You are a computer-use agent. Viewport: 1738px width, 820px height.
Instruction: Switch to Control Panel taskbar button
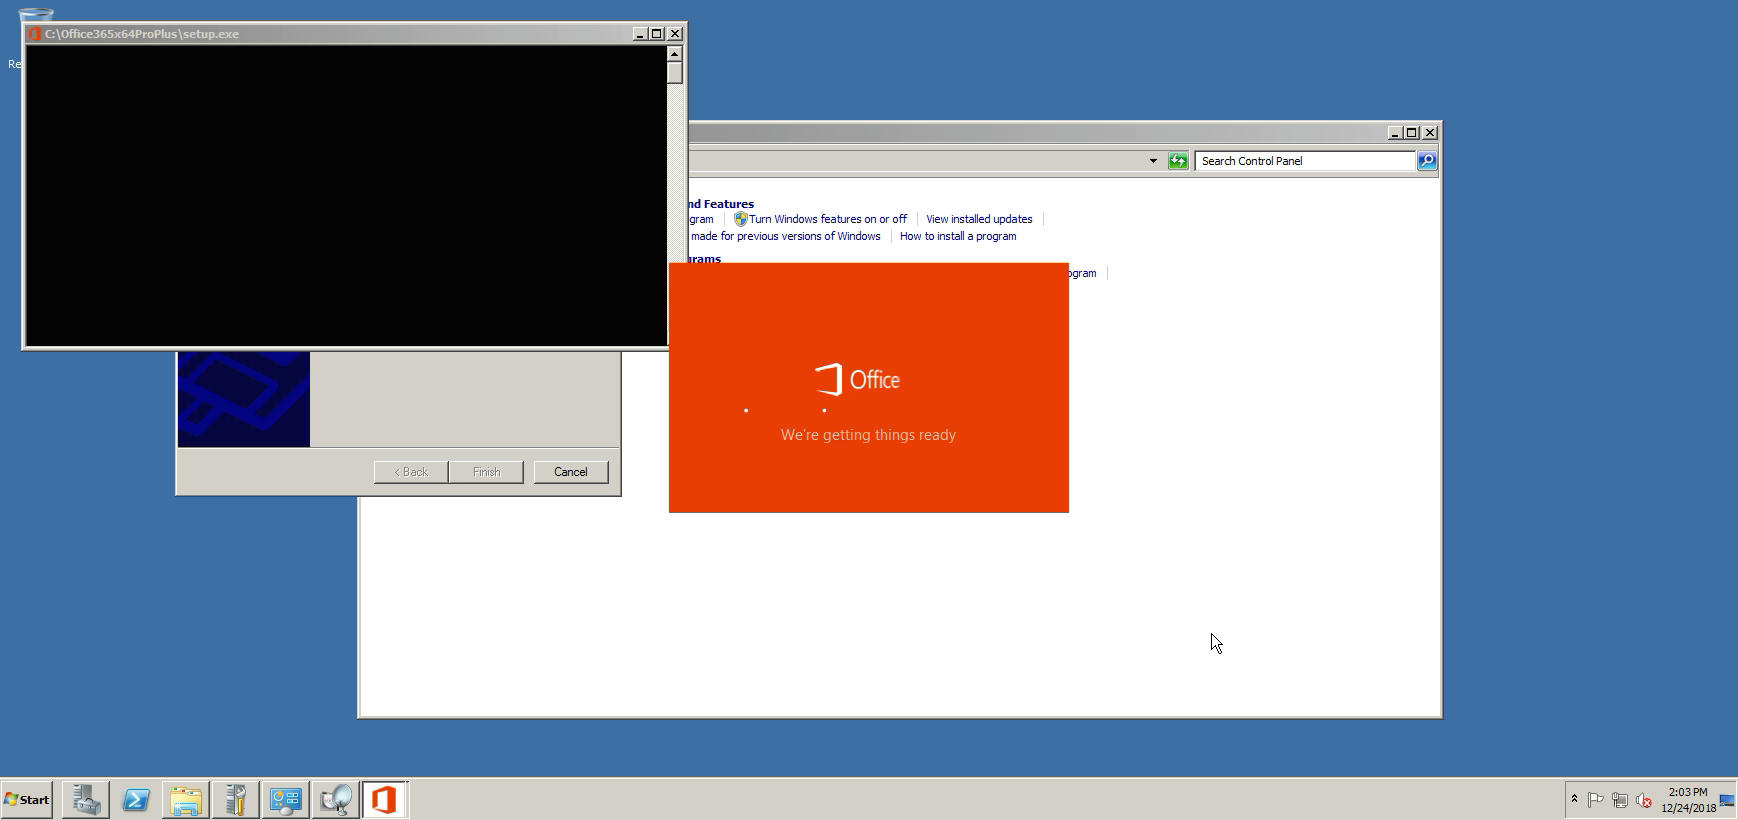coord(285,800)
